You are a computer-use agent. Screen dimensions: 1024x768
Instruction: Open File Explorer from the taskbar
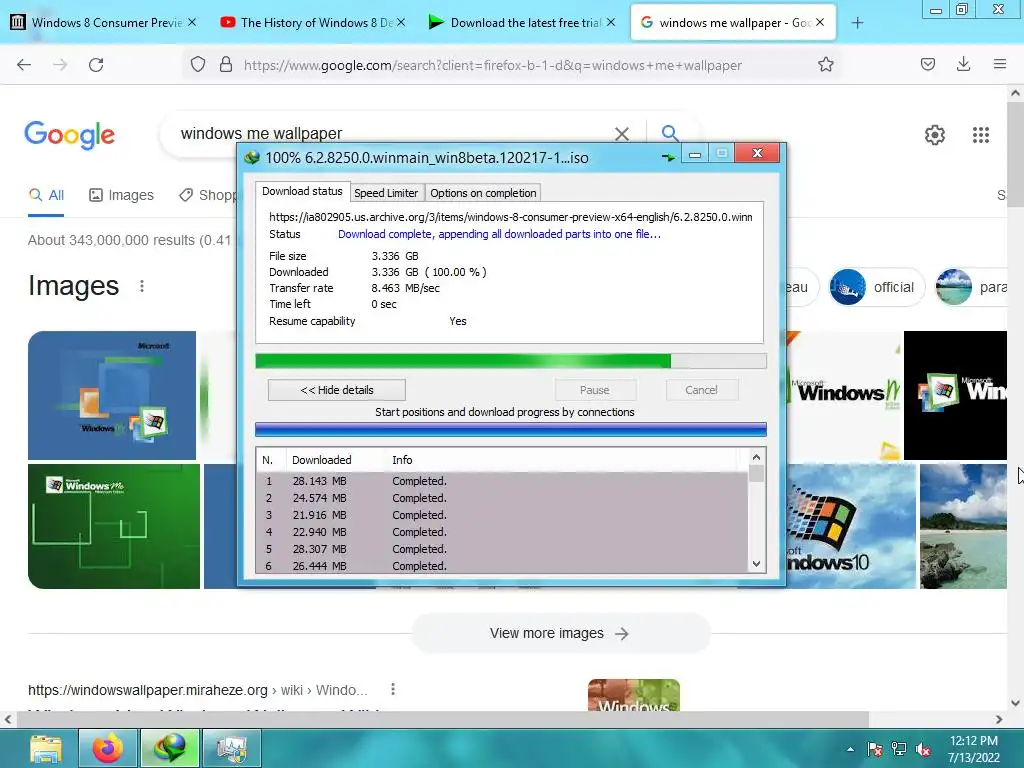46,748
